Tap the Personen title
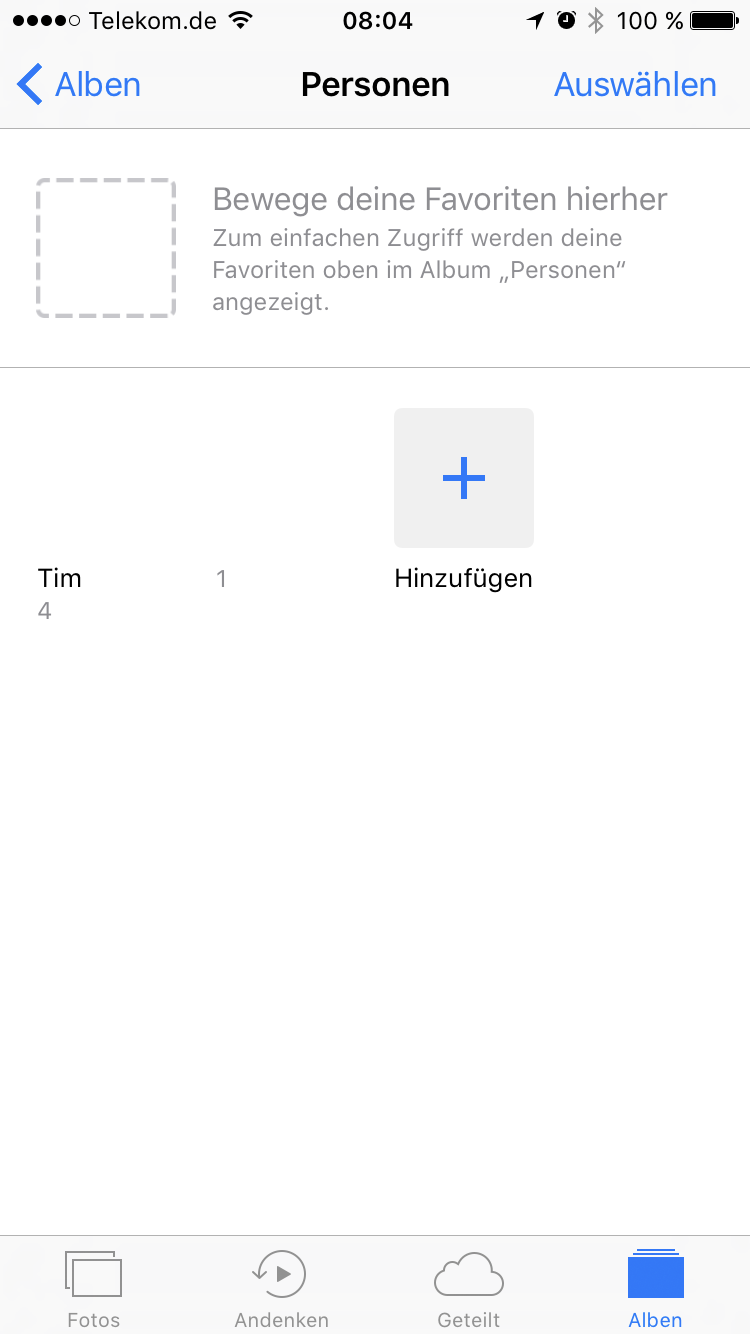 (375, 85)
